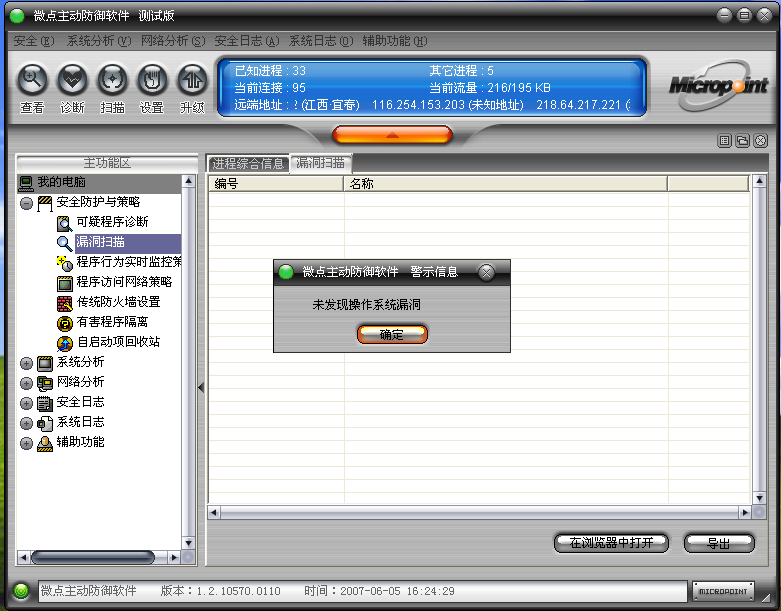Screen dimensions: 781x611
Task: Open the 网络分析 menu in the menu bar
Action: (173, 41)
